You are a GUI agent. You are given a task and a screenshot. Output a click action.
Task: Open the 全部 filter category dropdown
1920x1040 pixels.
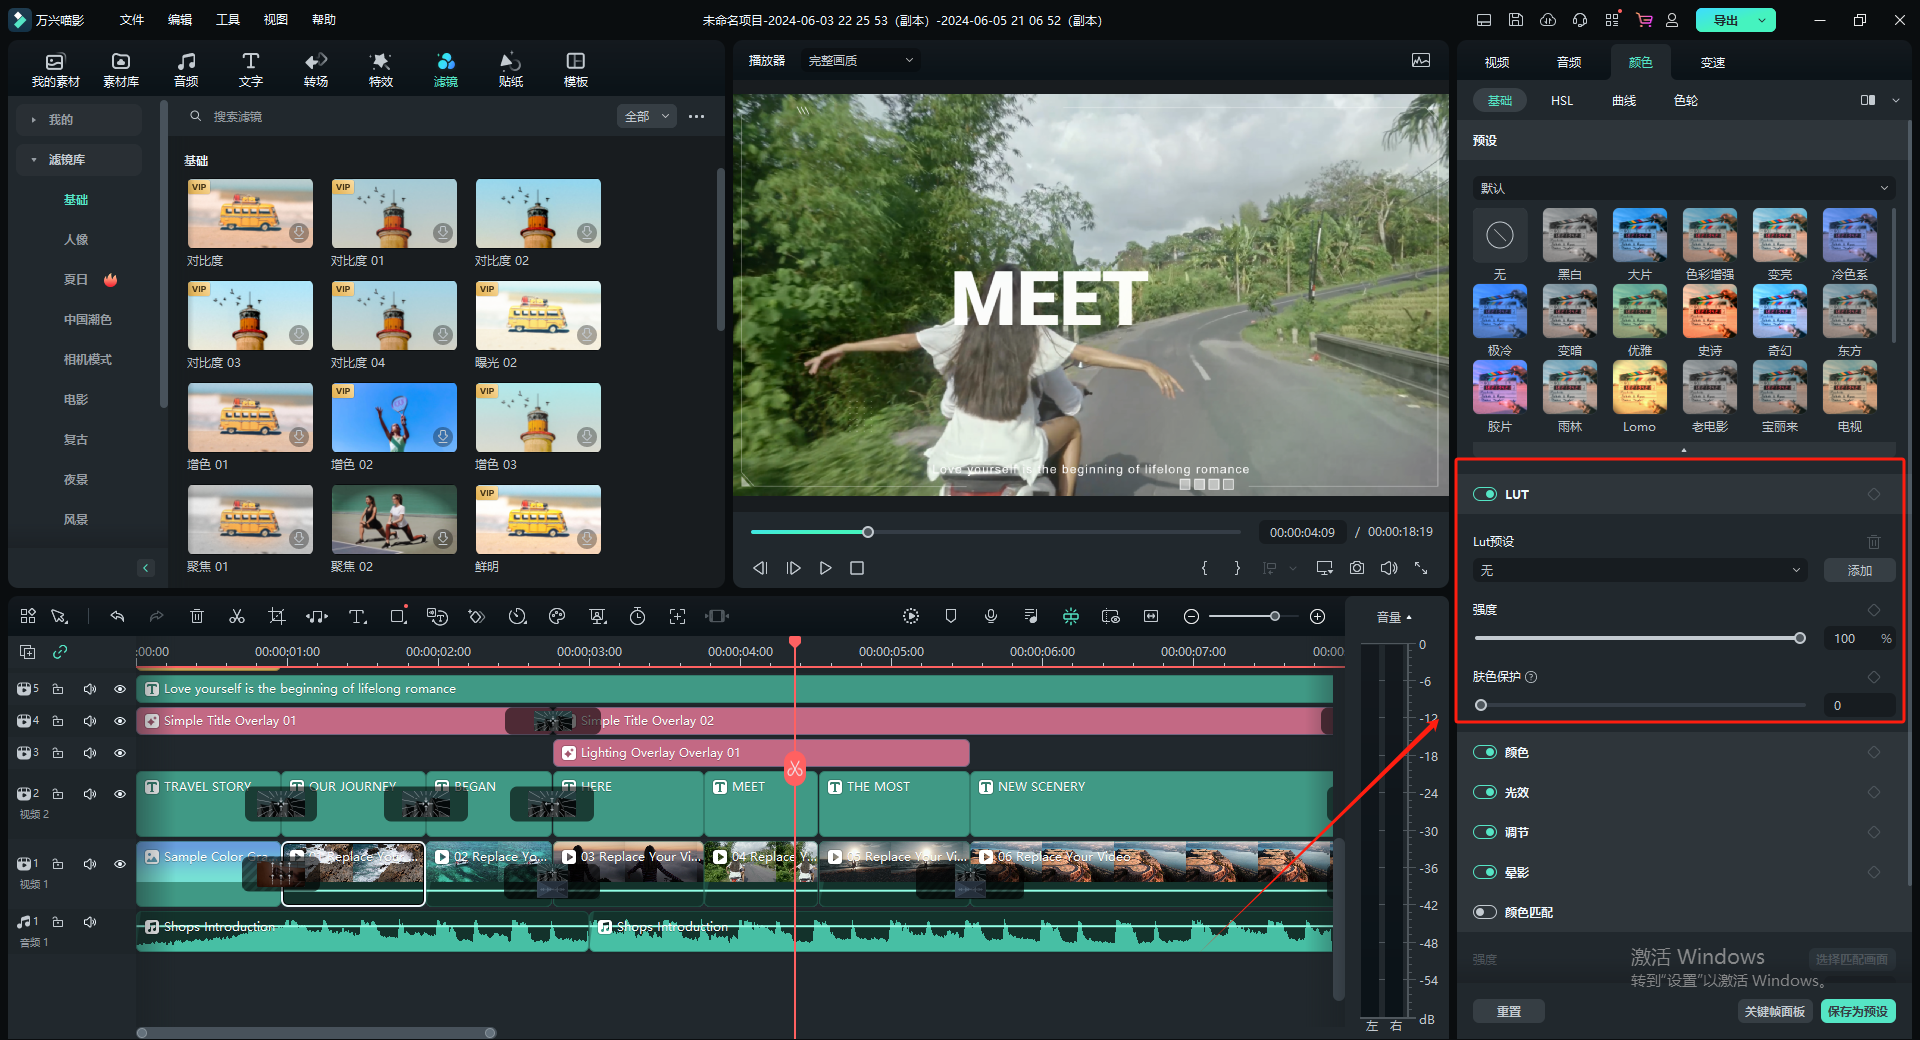(647, 116)
